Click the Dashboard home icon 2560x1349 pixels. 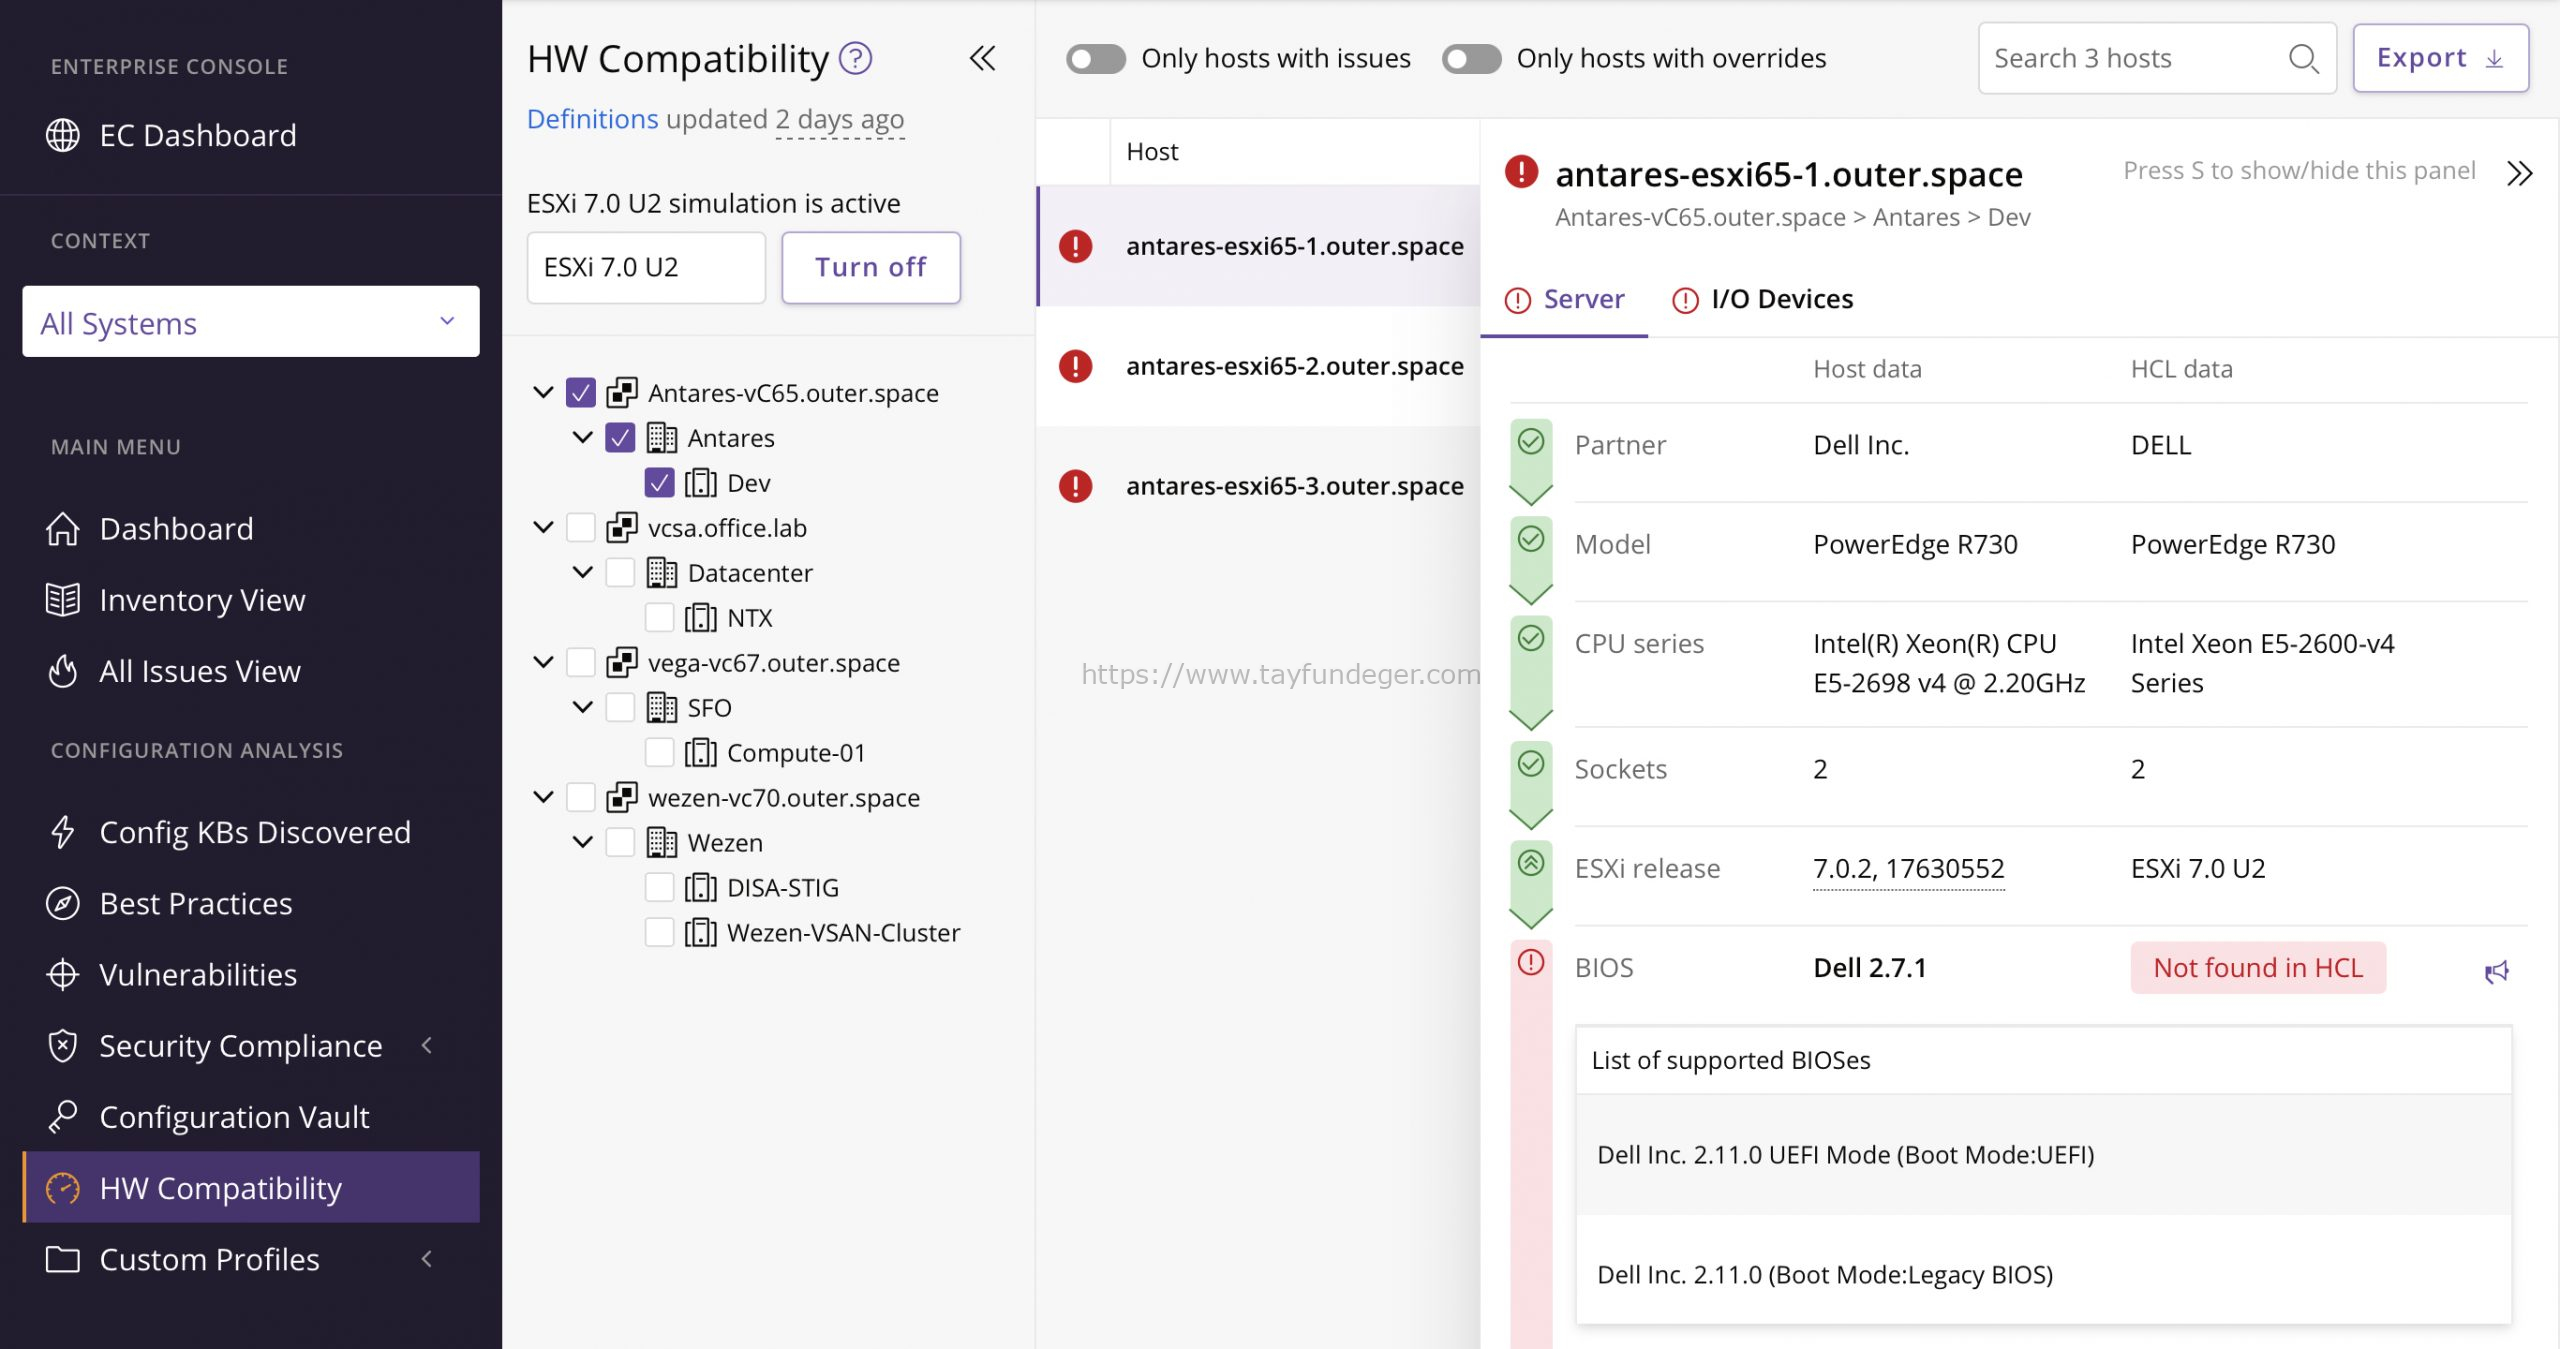[63, 529]
